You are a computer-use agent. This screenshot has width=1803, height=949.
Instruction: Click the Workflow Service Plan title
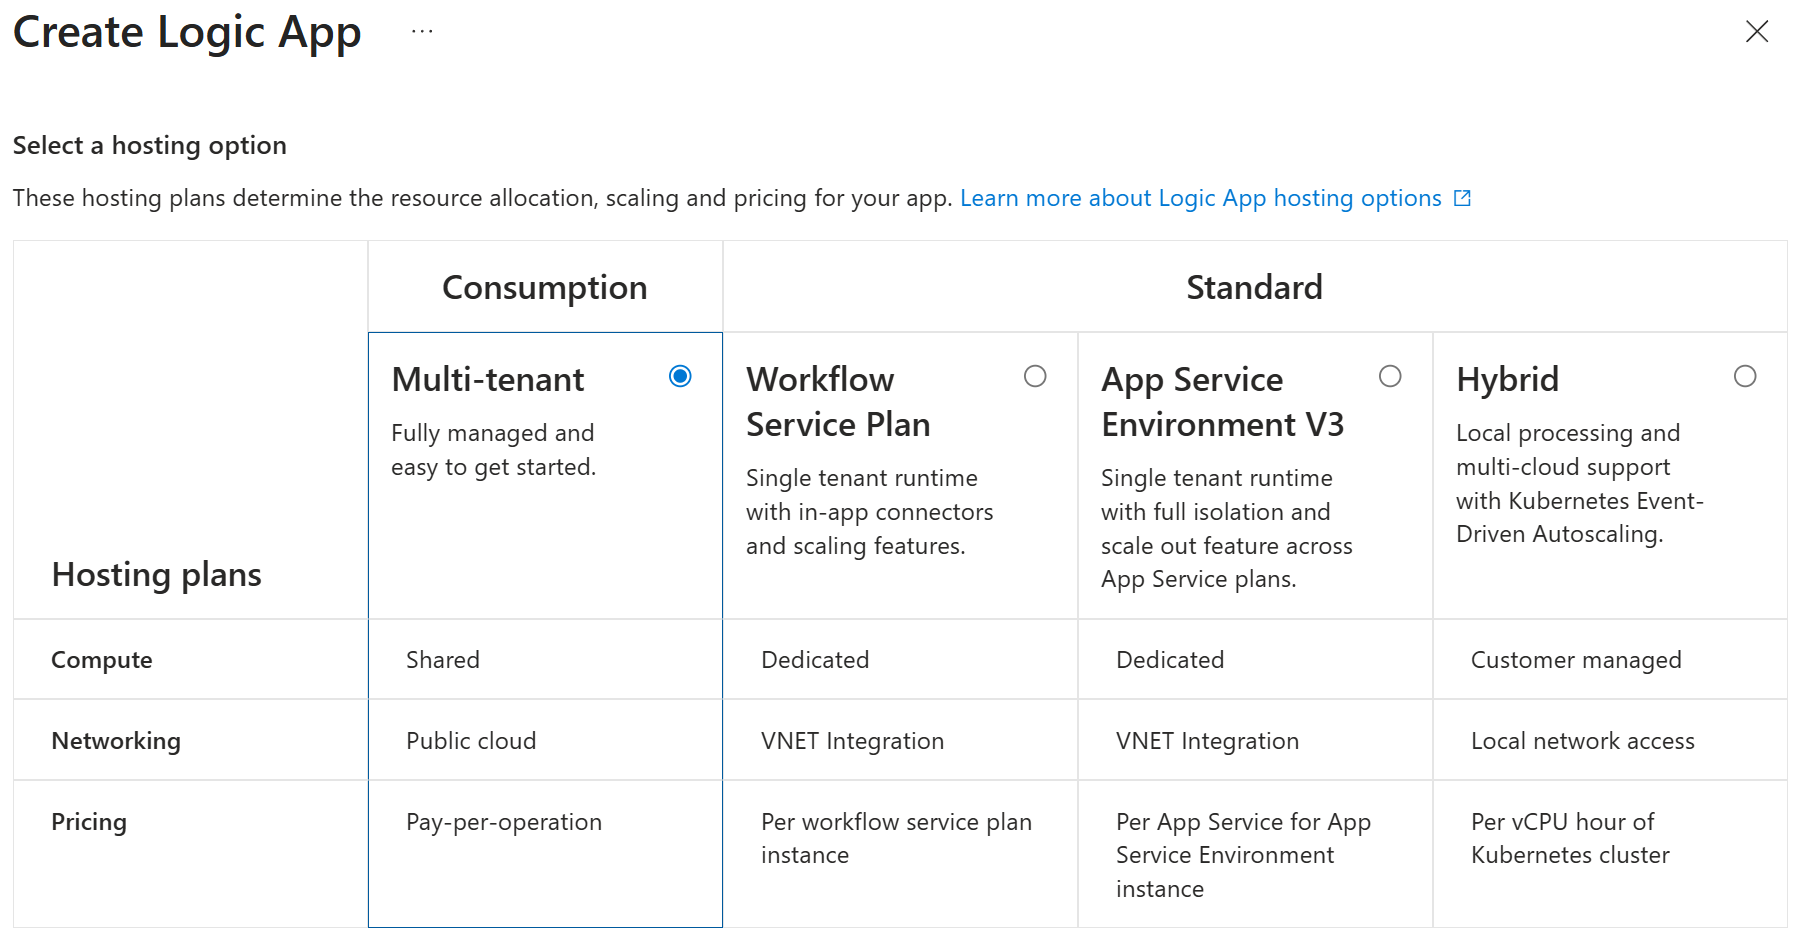[838, 402]
